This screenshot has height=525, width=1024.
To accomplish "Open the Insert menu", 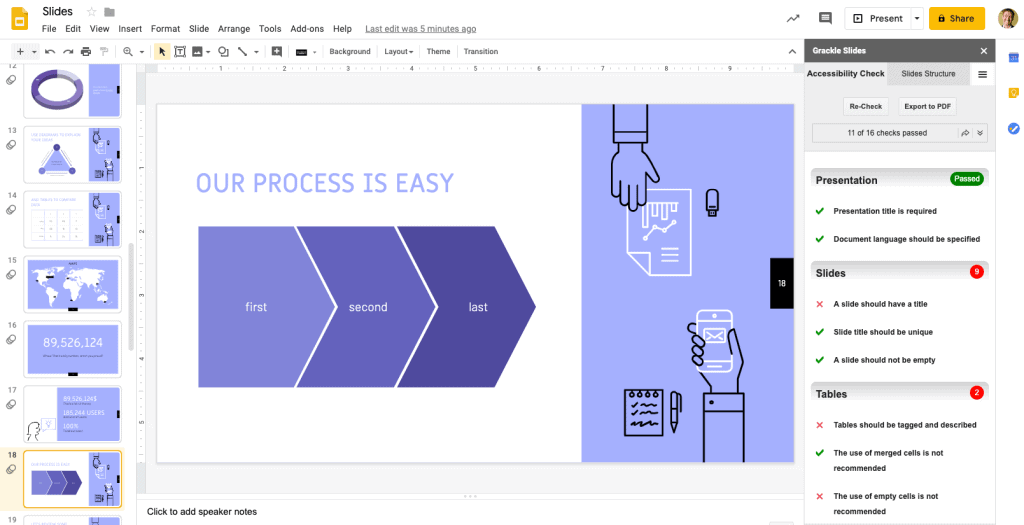I will tap(130, 29).
